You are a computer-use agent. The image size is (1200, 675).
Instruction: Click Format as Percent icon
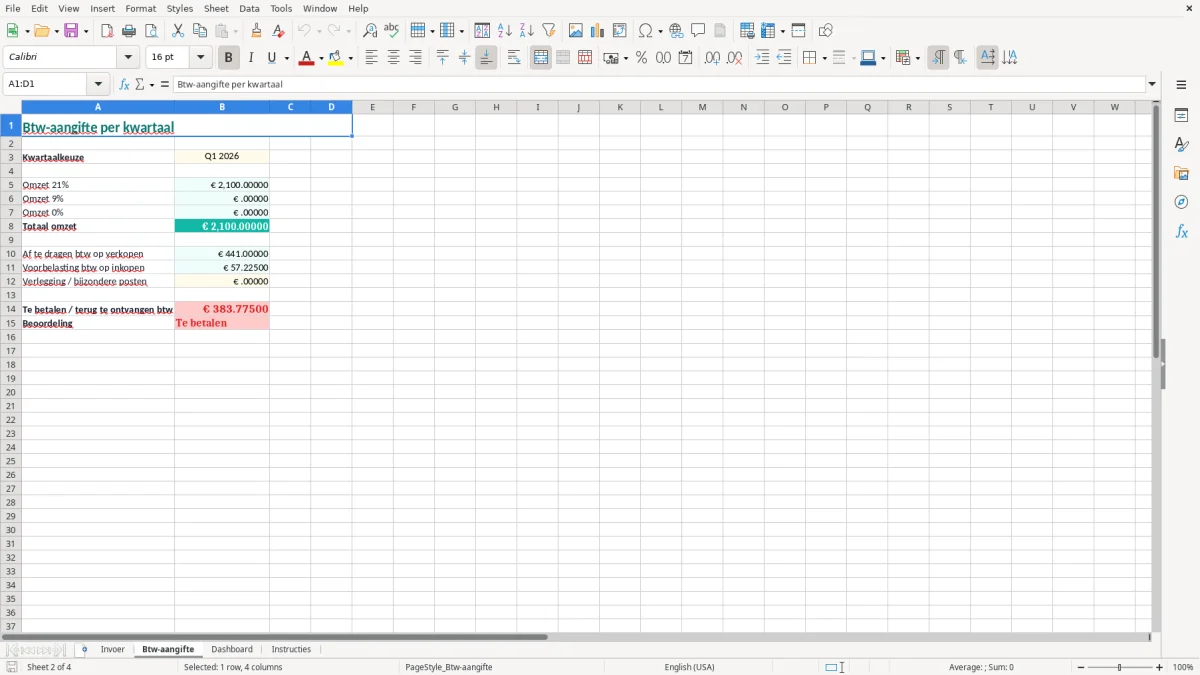[x=641, y=58]
